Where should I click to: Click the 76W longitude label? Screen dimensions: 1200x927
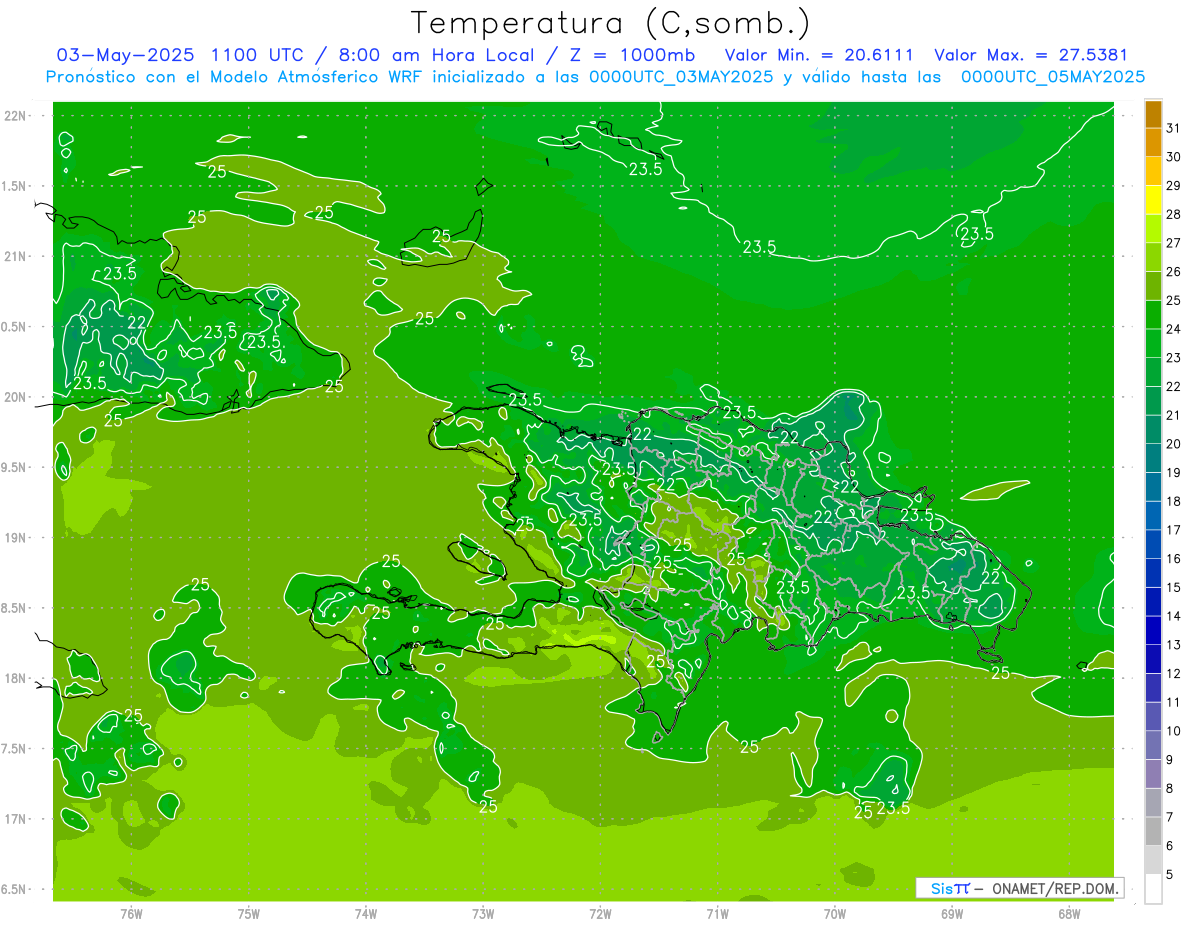131,913
